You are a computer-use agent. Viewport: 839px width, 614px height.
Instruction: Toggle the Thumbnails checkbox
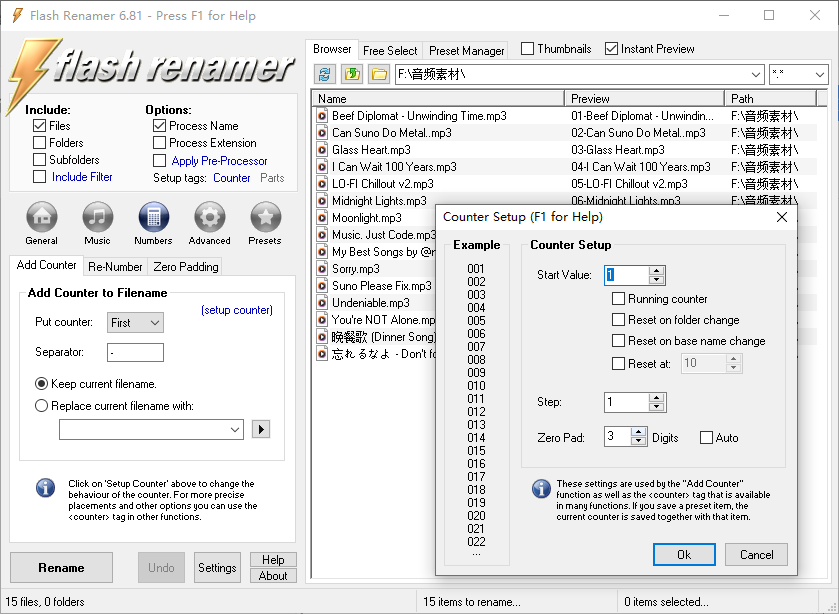(527, 49)
